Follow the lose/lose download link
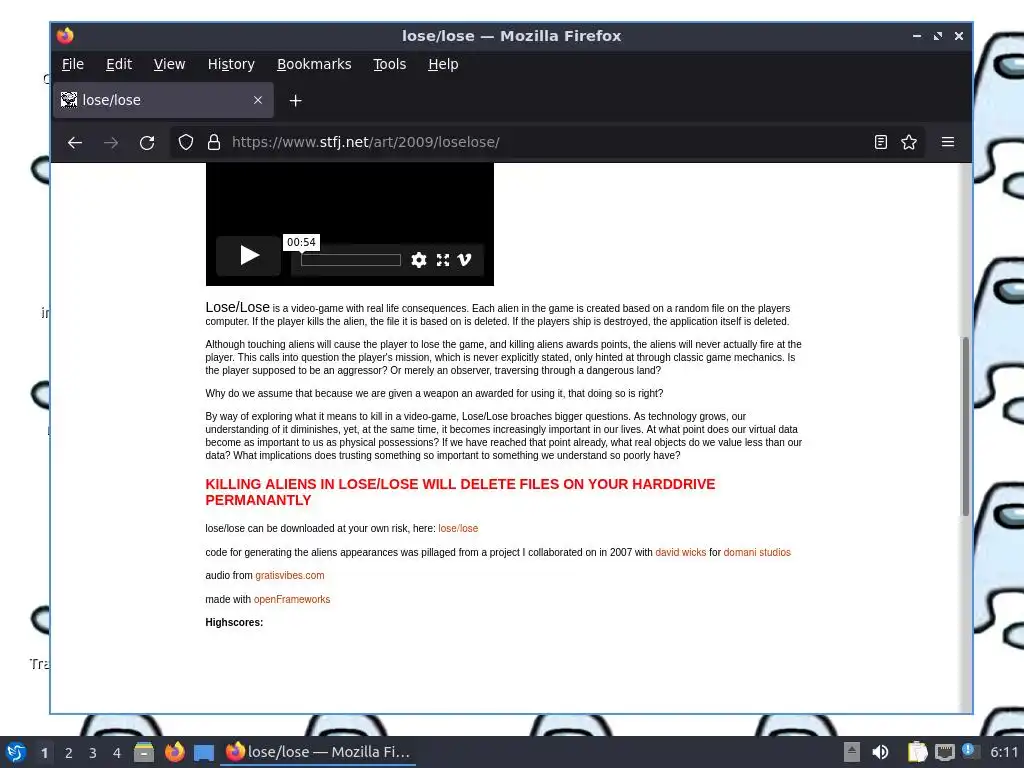This screenshot has width=1024, height=768. pos(458,528)
